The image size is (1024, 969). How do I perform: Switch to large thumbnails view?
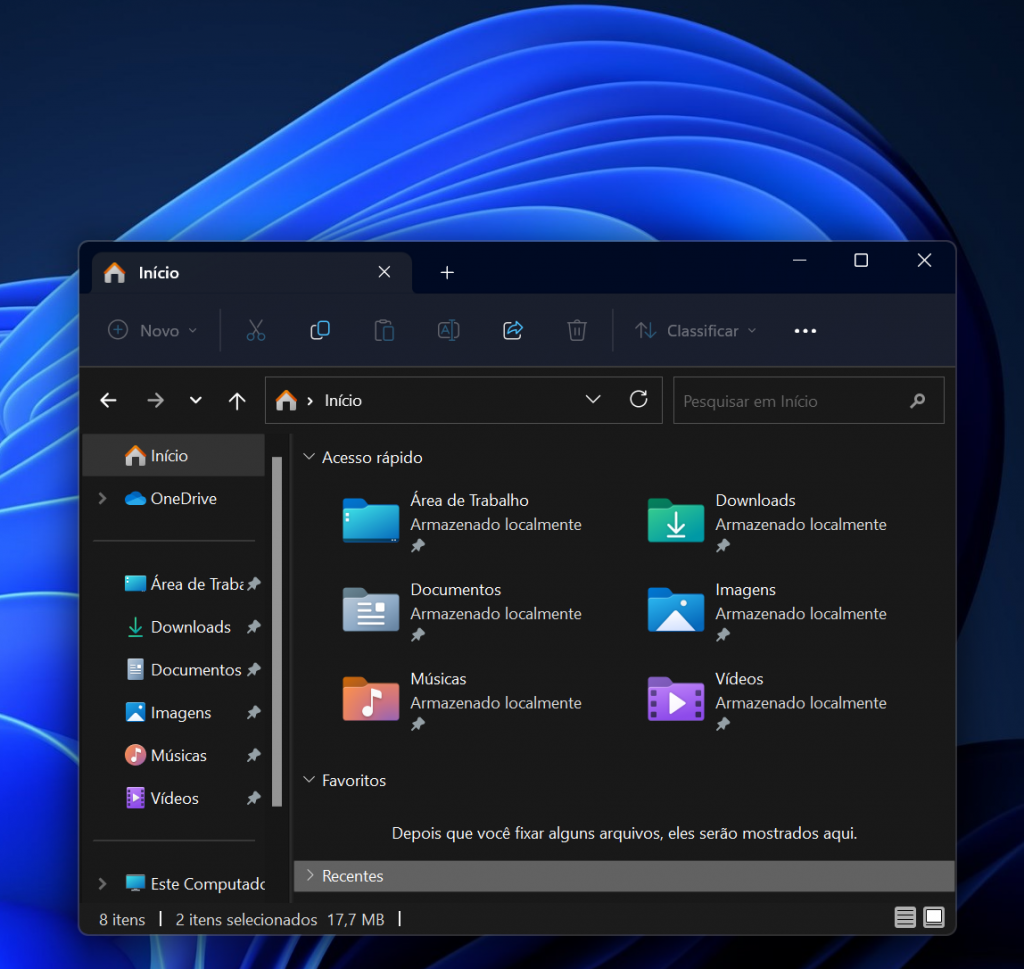coord(934,917)
